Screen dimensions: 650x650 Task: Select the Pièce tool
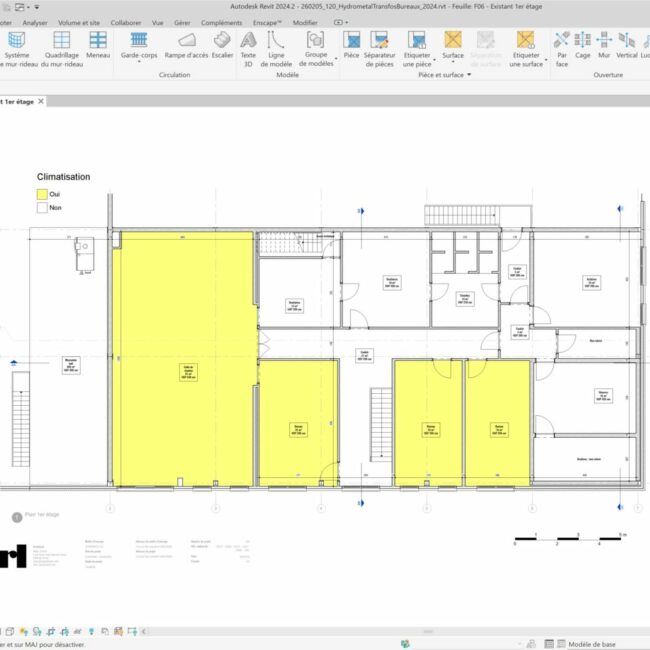click(351, 46)
